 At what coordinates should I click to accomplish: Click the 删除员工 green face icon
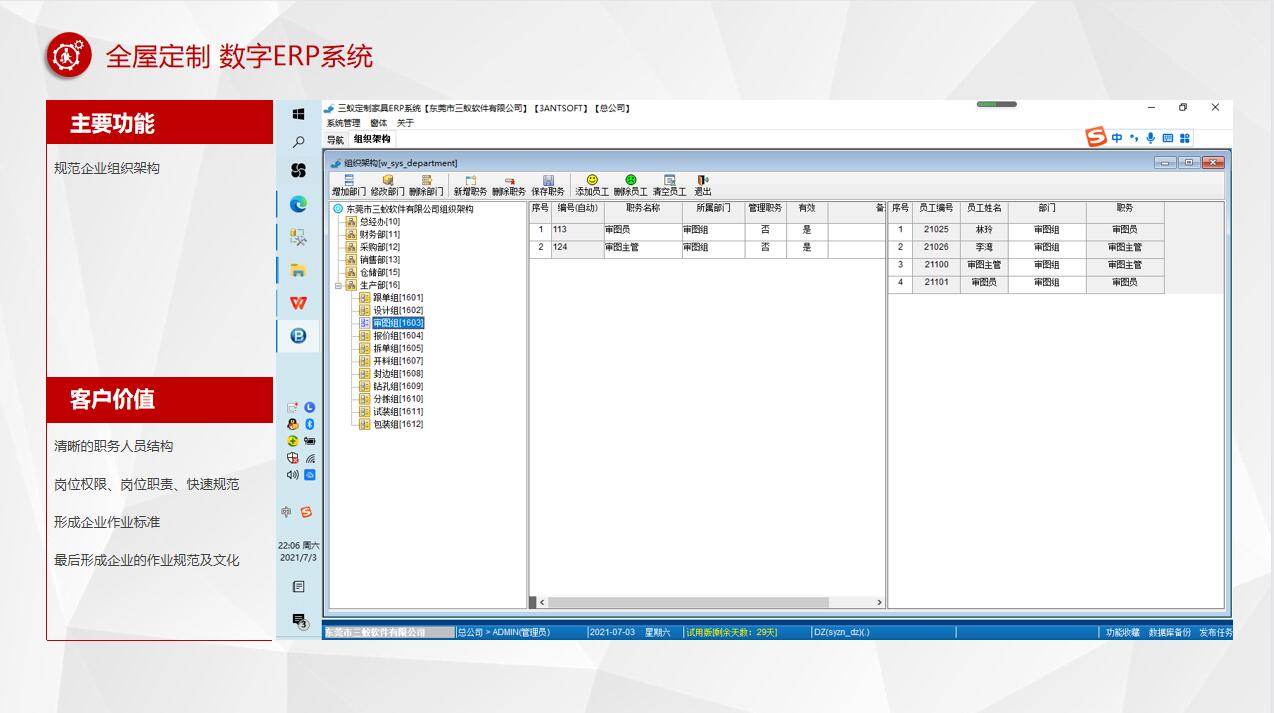pos(630,181)
